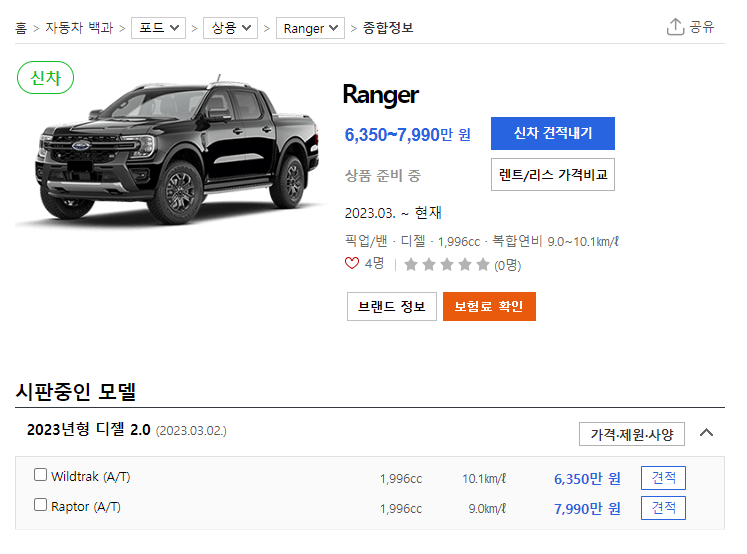Click the share upload icon
This screenshot has width=747, height=554.
pyautogui.click(x=675, y=27)
